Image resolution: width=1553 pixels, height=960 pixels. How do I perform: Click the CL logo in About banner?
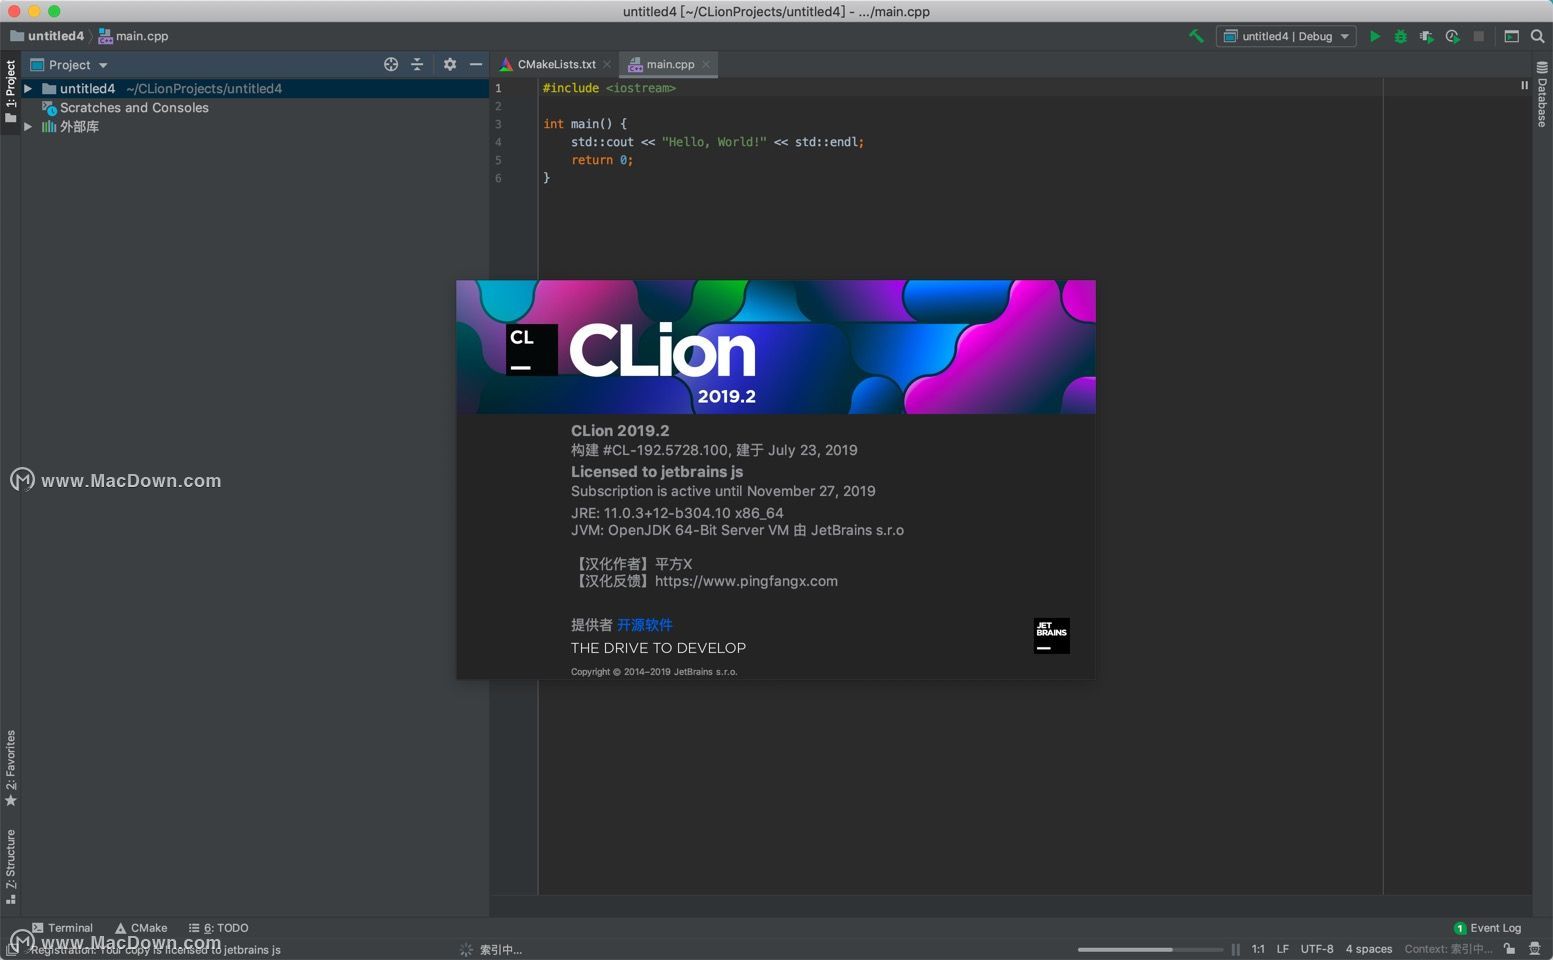[531, 350]
